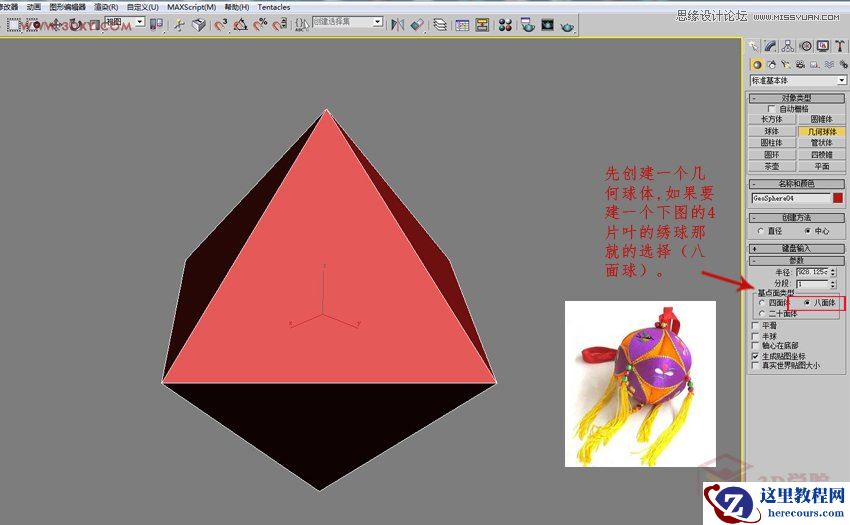Screen dimensions: 850x525
Task: Open the Motion command panel tab
Action: pos(806,46)
